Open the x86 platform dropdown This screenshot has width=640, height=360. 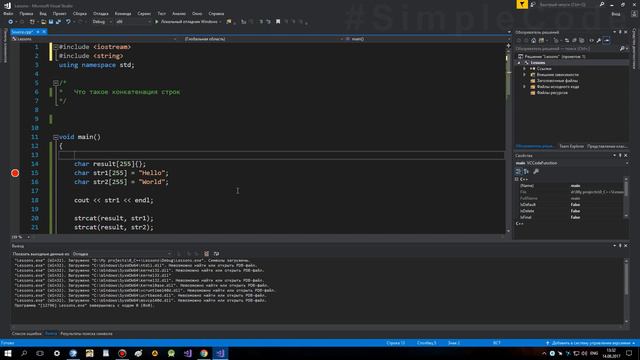click(133, 22)
